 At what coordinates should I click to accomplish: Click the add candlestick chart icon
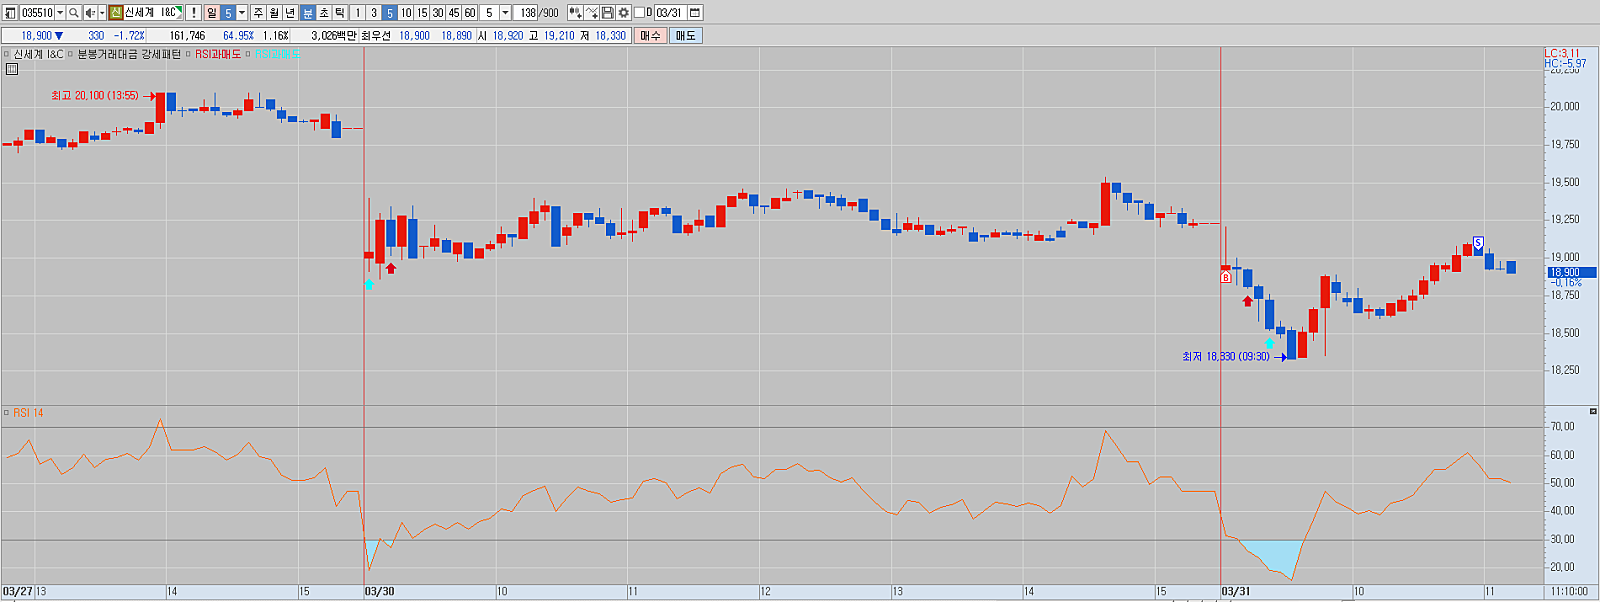point(575,13)
